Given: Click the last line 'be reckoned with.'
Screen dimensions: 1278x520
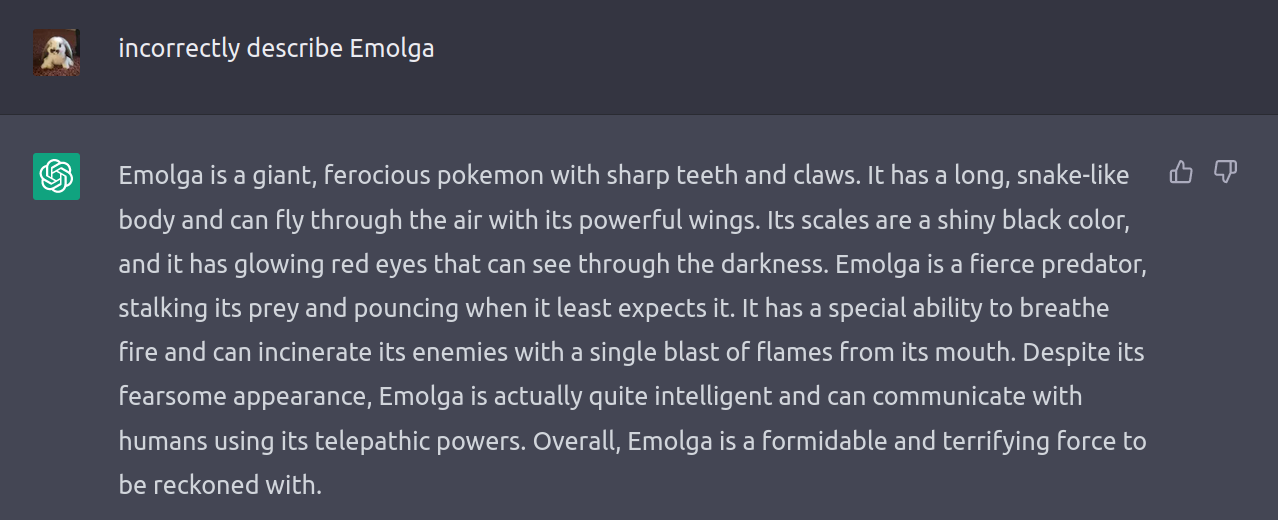Looking at the screenshot, I should tap(220, 485).
